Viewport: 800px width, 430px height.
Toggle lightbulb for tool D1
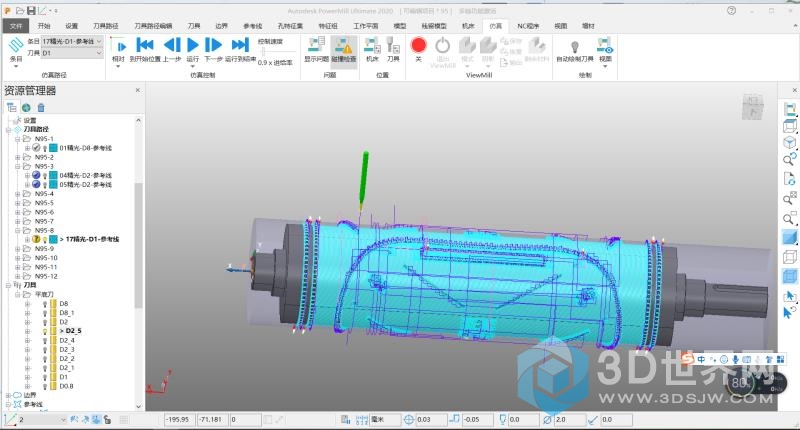[45, 377]
